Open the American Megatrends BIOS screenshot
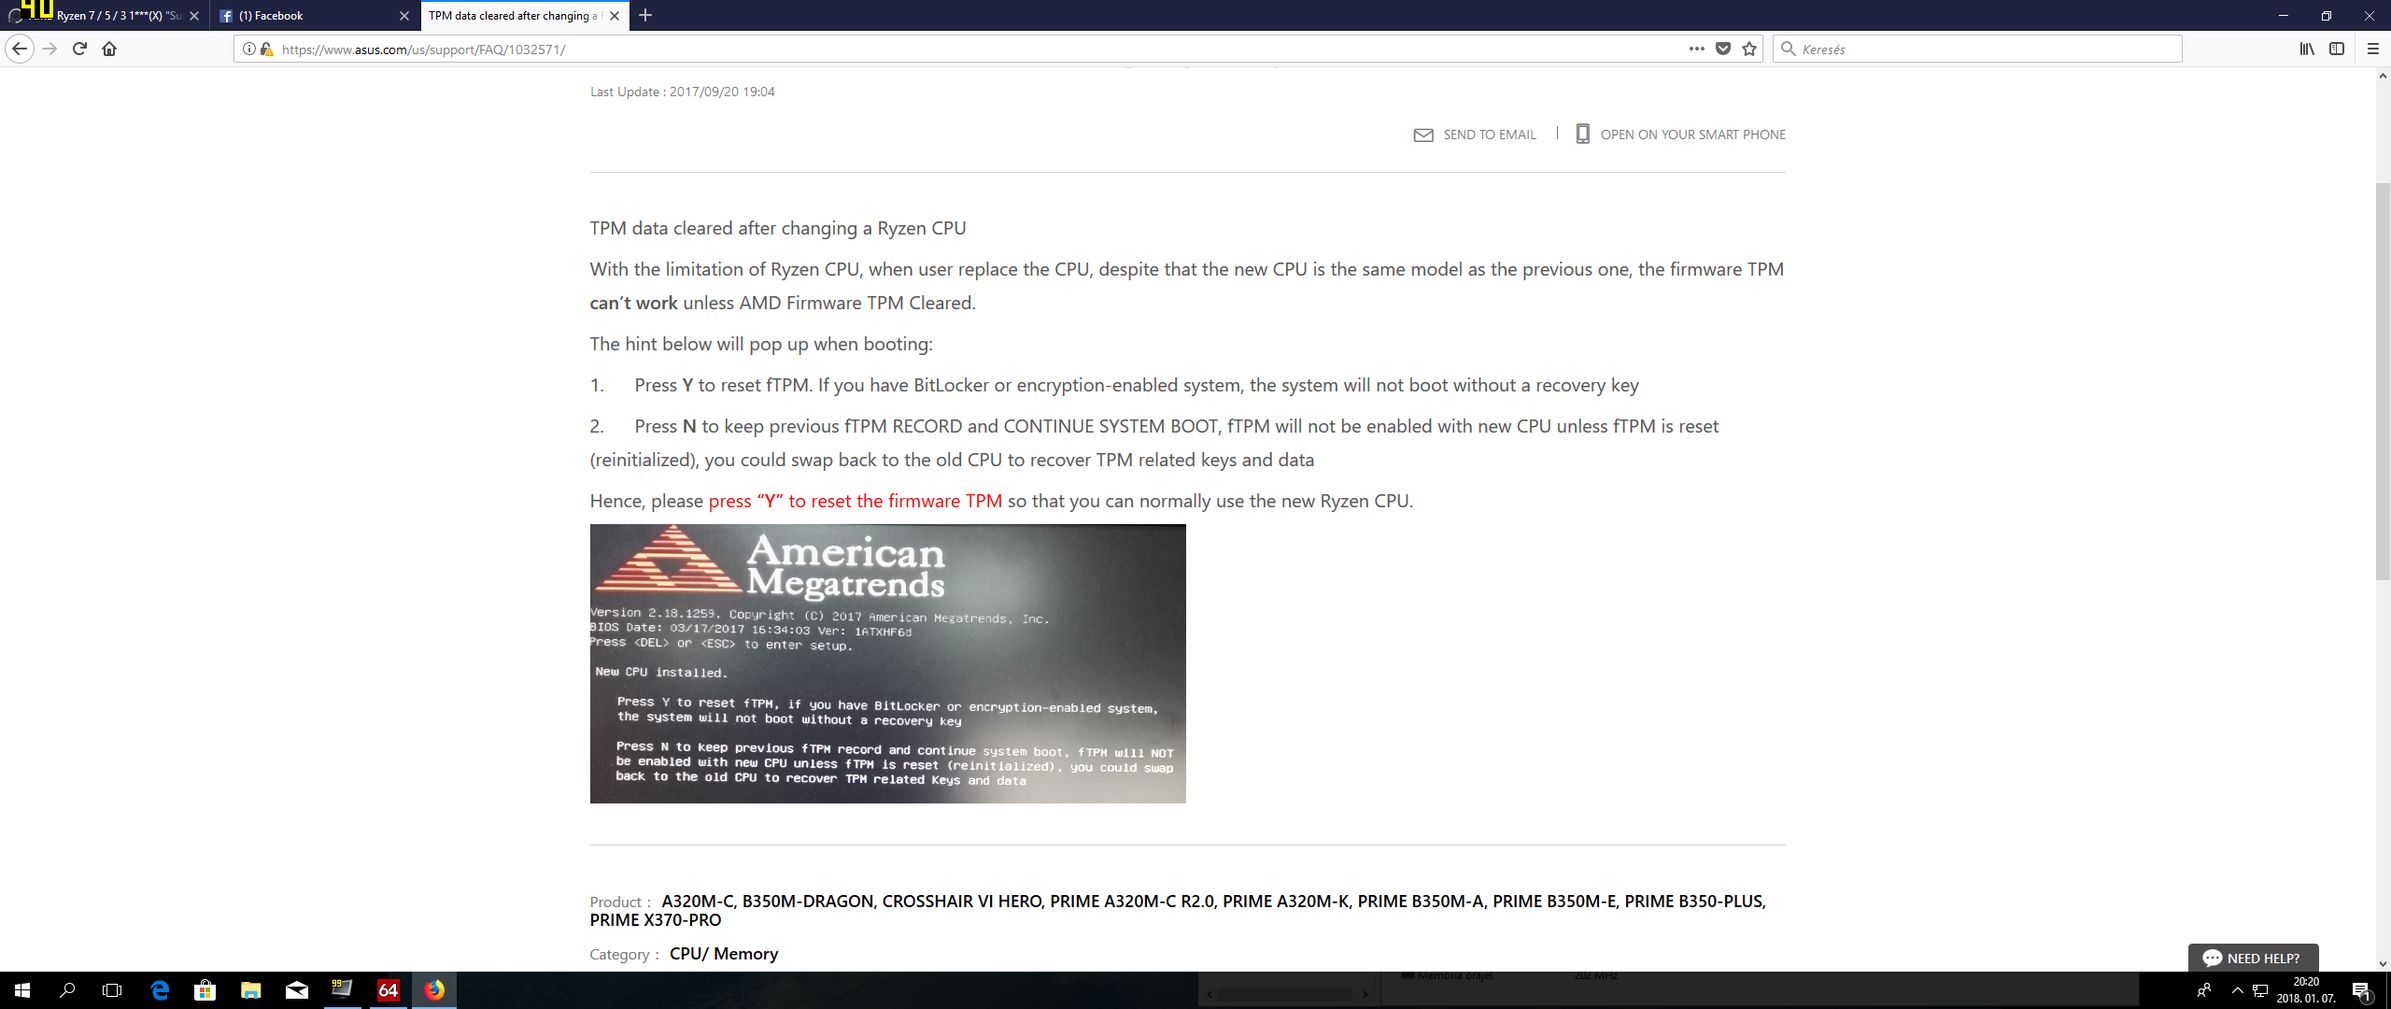The width and height of the screenshot is (2391, 1009). (887, 663)
